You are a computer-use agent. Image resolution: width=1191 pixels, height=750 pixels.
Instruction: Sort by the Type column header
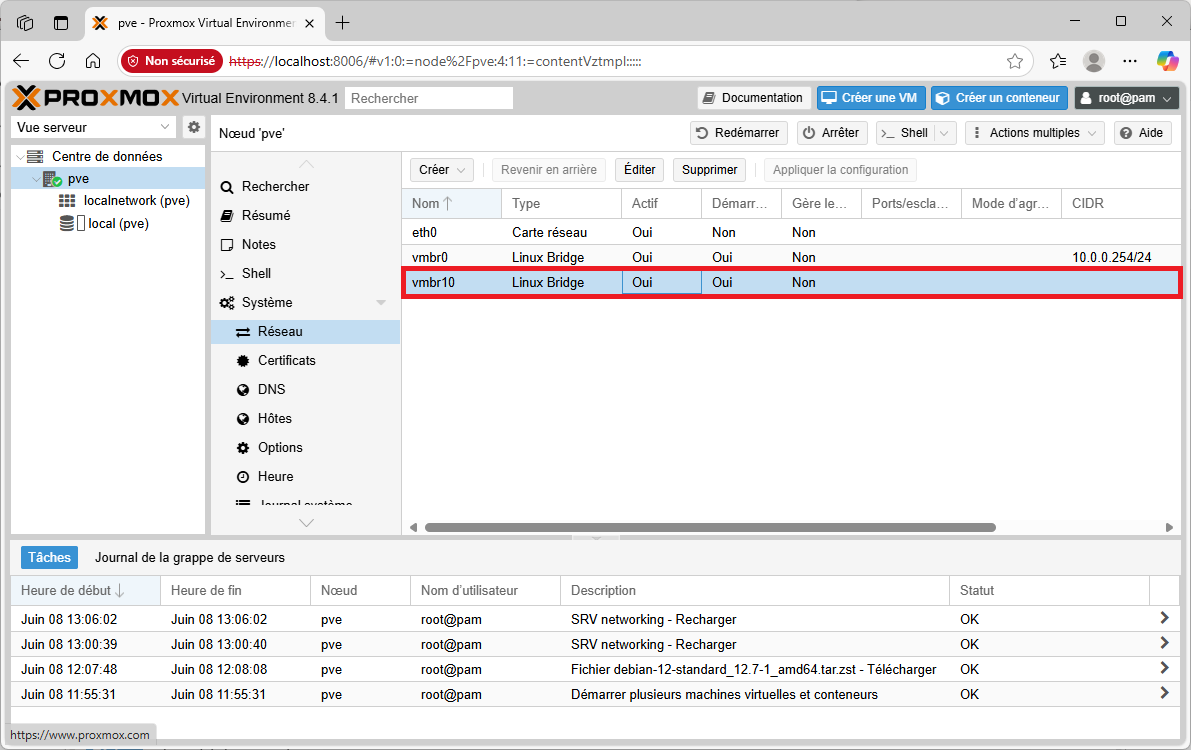[x=561, y=204]
